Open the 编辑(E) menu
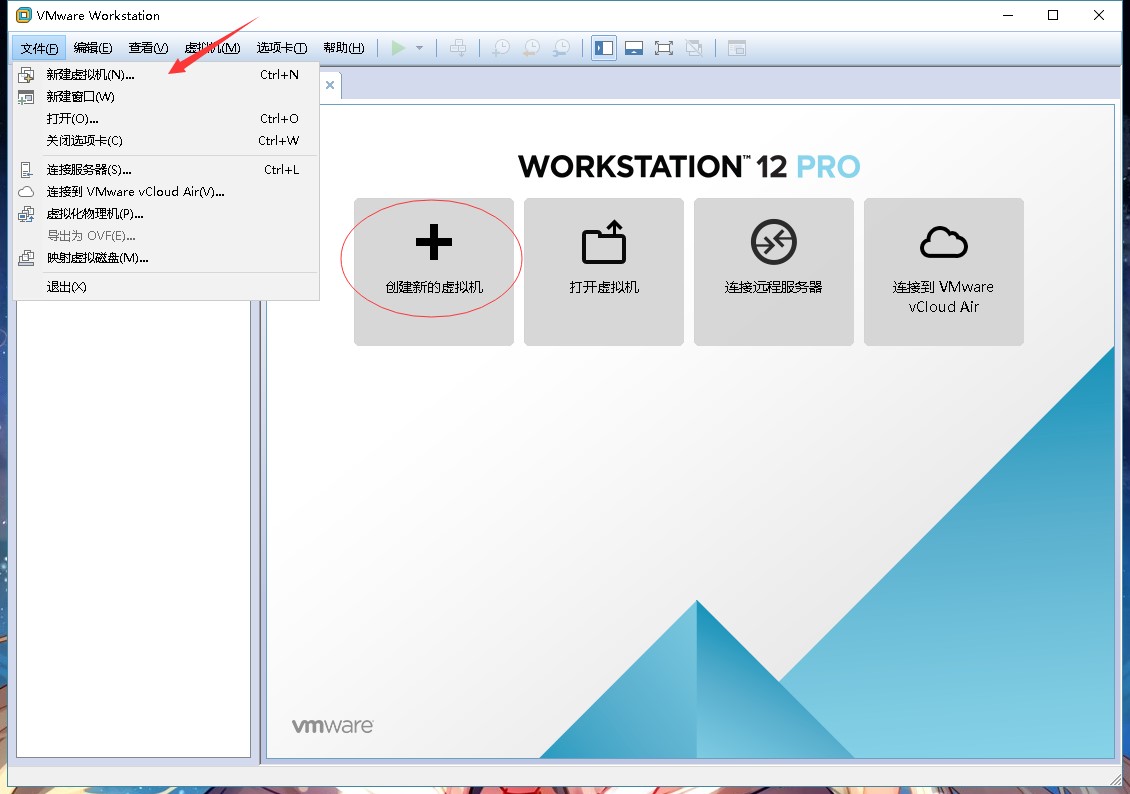 pos(93,48)
